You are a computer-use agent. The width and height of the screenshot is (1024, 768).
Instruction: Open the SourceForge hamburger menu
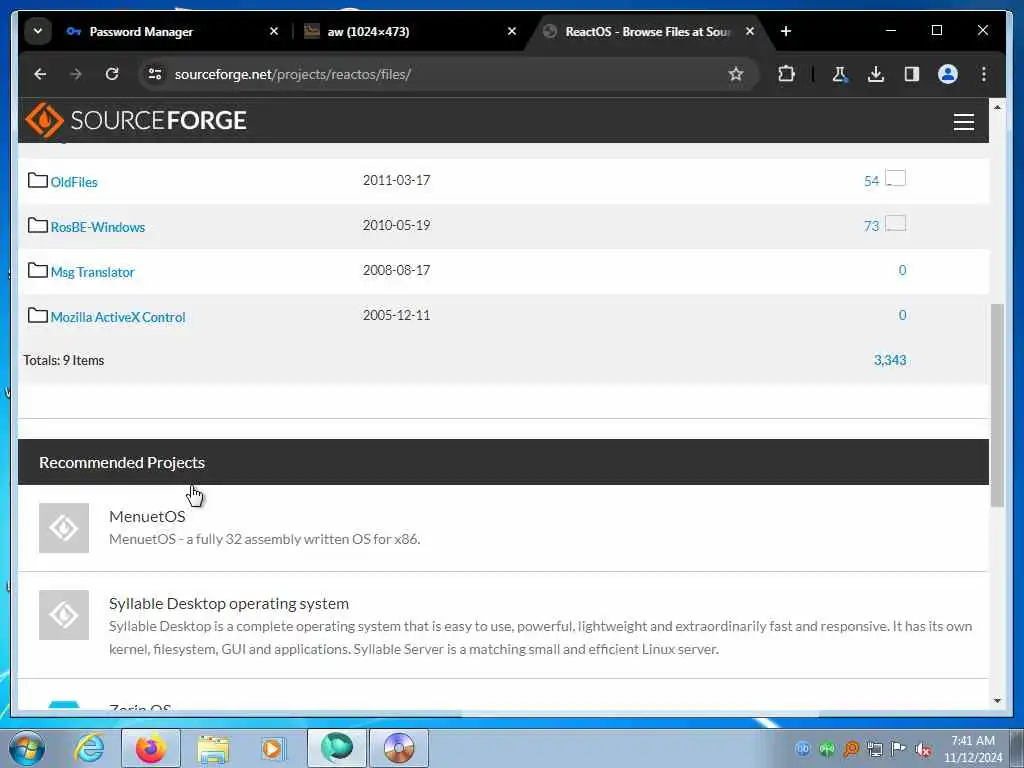point(963,122)
